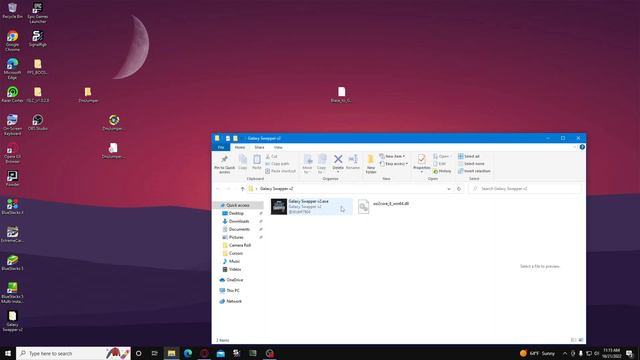
Task: Select the Recycle Bin on the desktop
Action: tap(12, 11)
